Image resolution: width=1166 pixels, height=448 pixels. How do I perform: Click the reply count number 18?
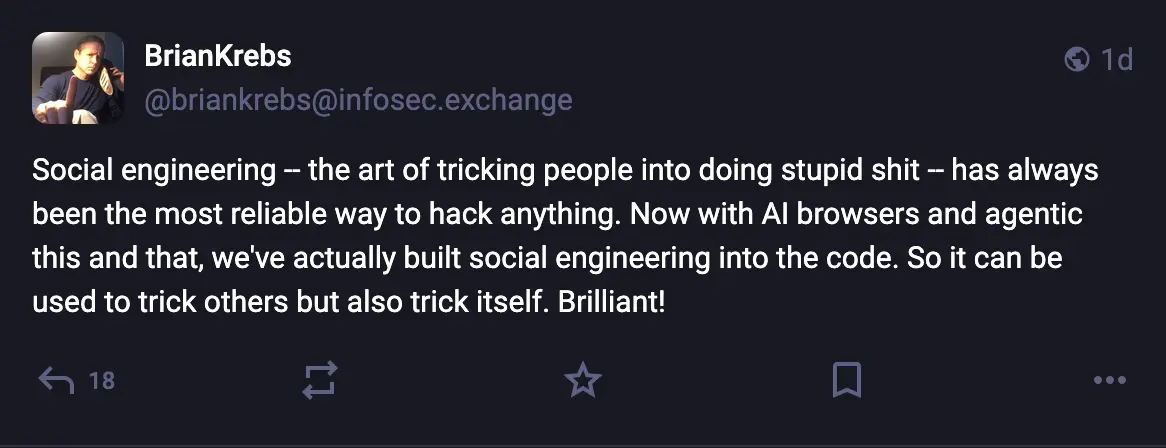coord(102,381)
